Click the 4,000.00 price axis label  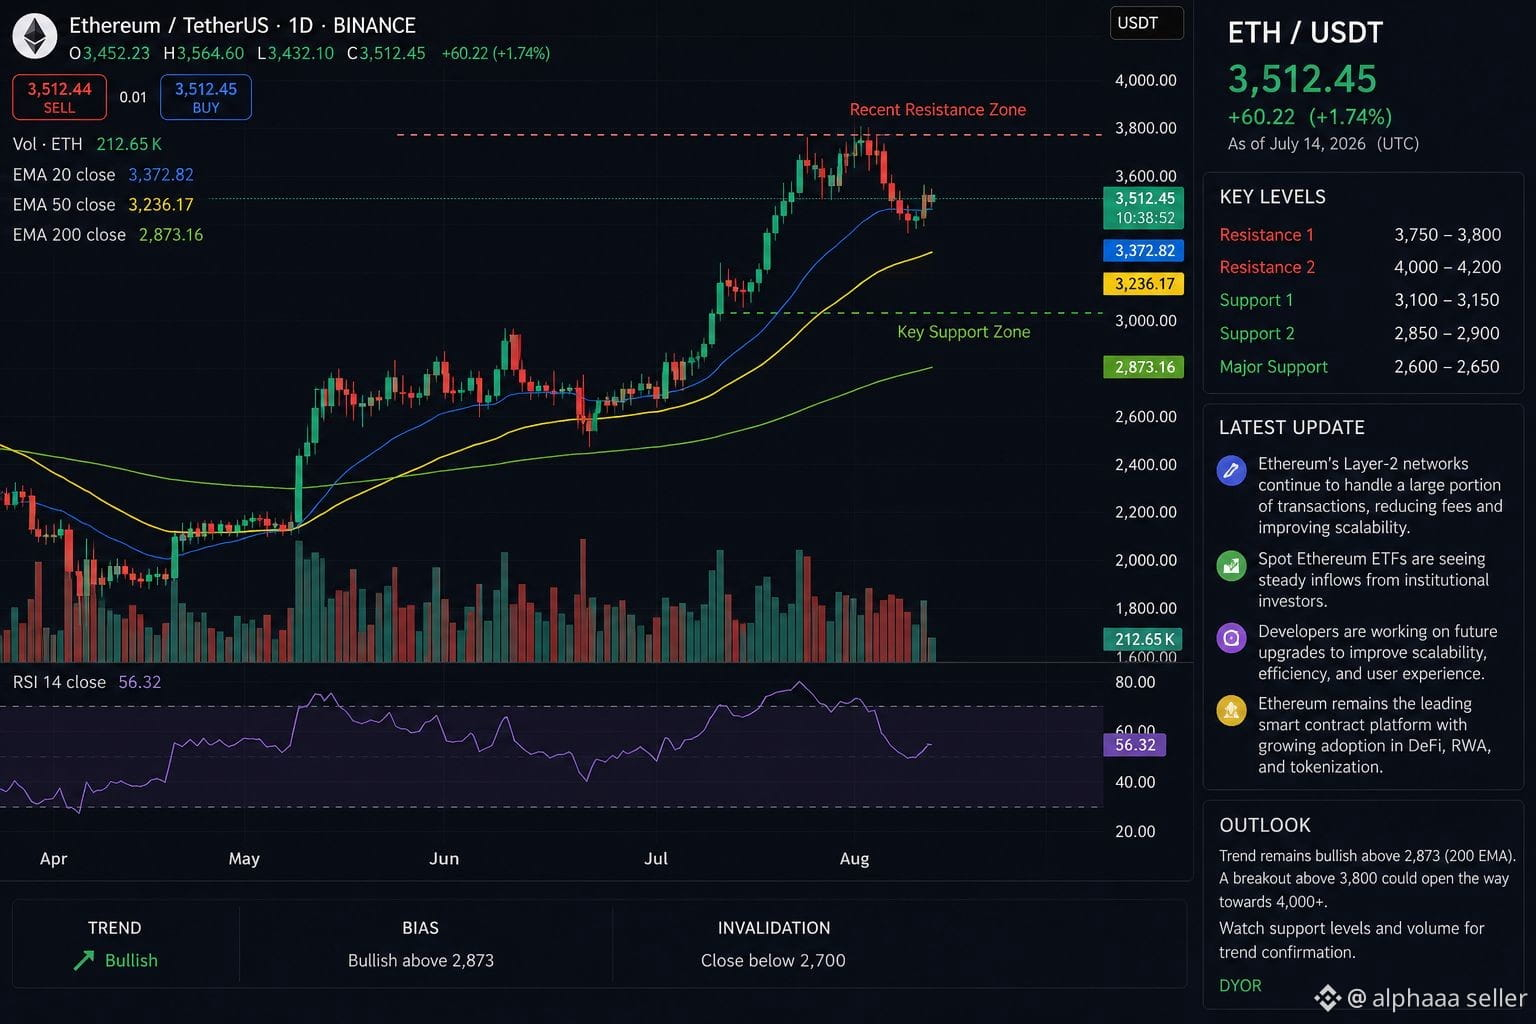(1146, 80)
